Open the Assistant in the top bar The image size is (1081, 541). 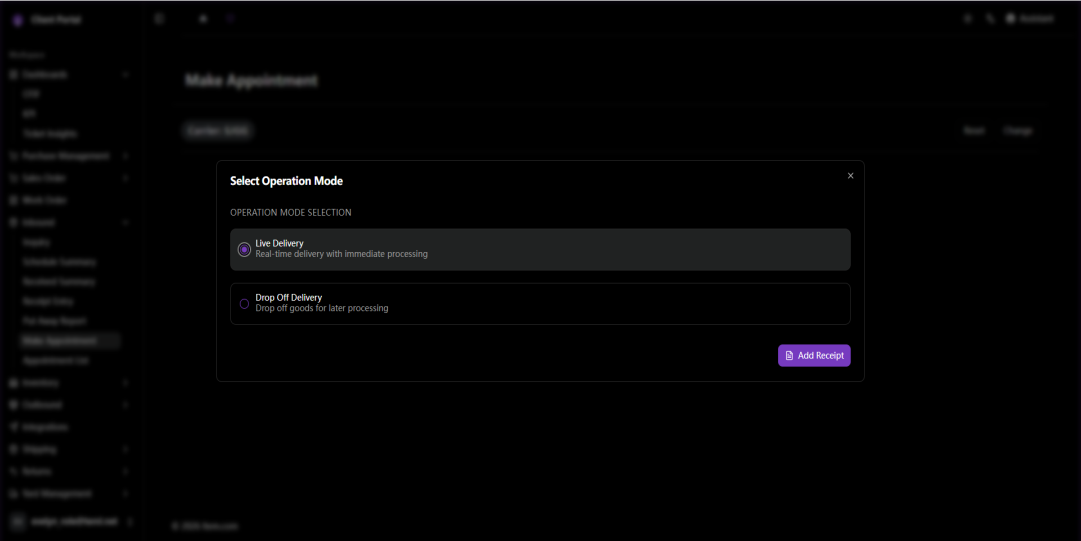pyautogui.click(x=1030, y=19)
